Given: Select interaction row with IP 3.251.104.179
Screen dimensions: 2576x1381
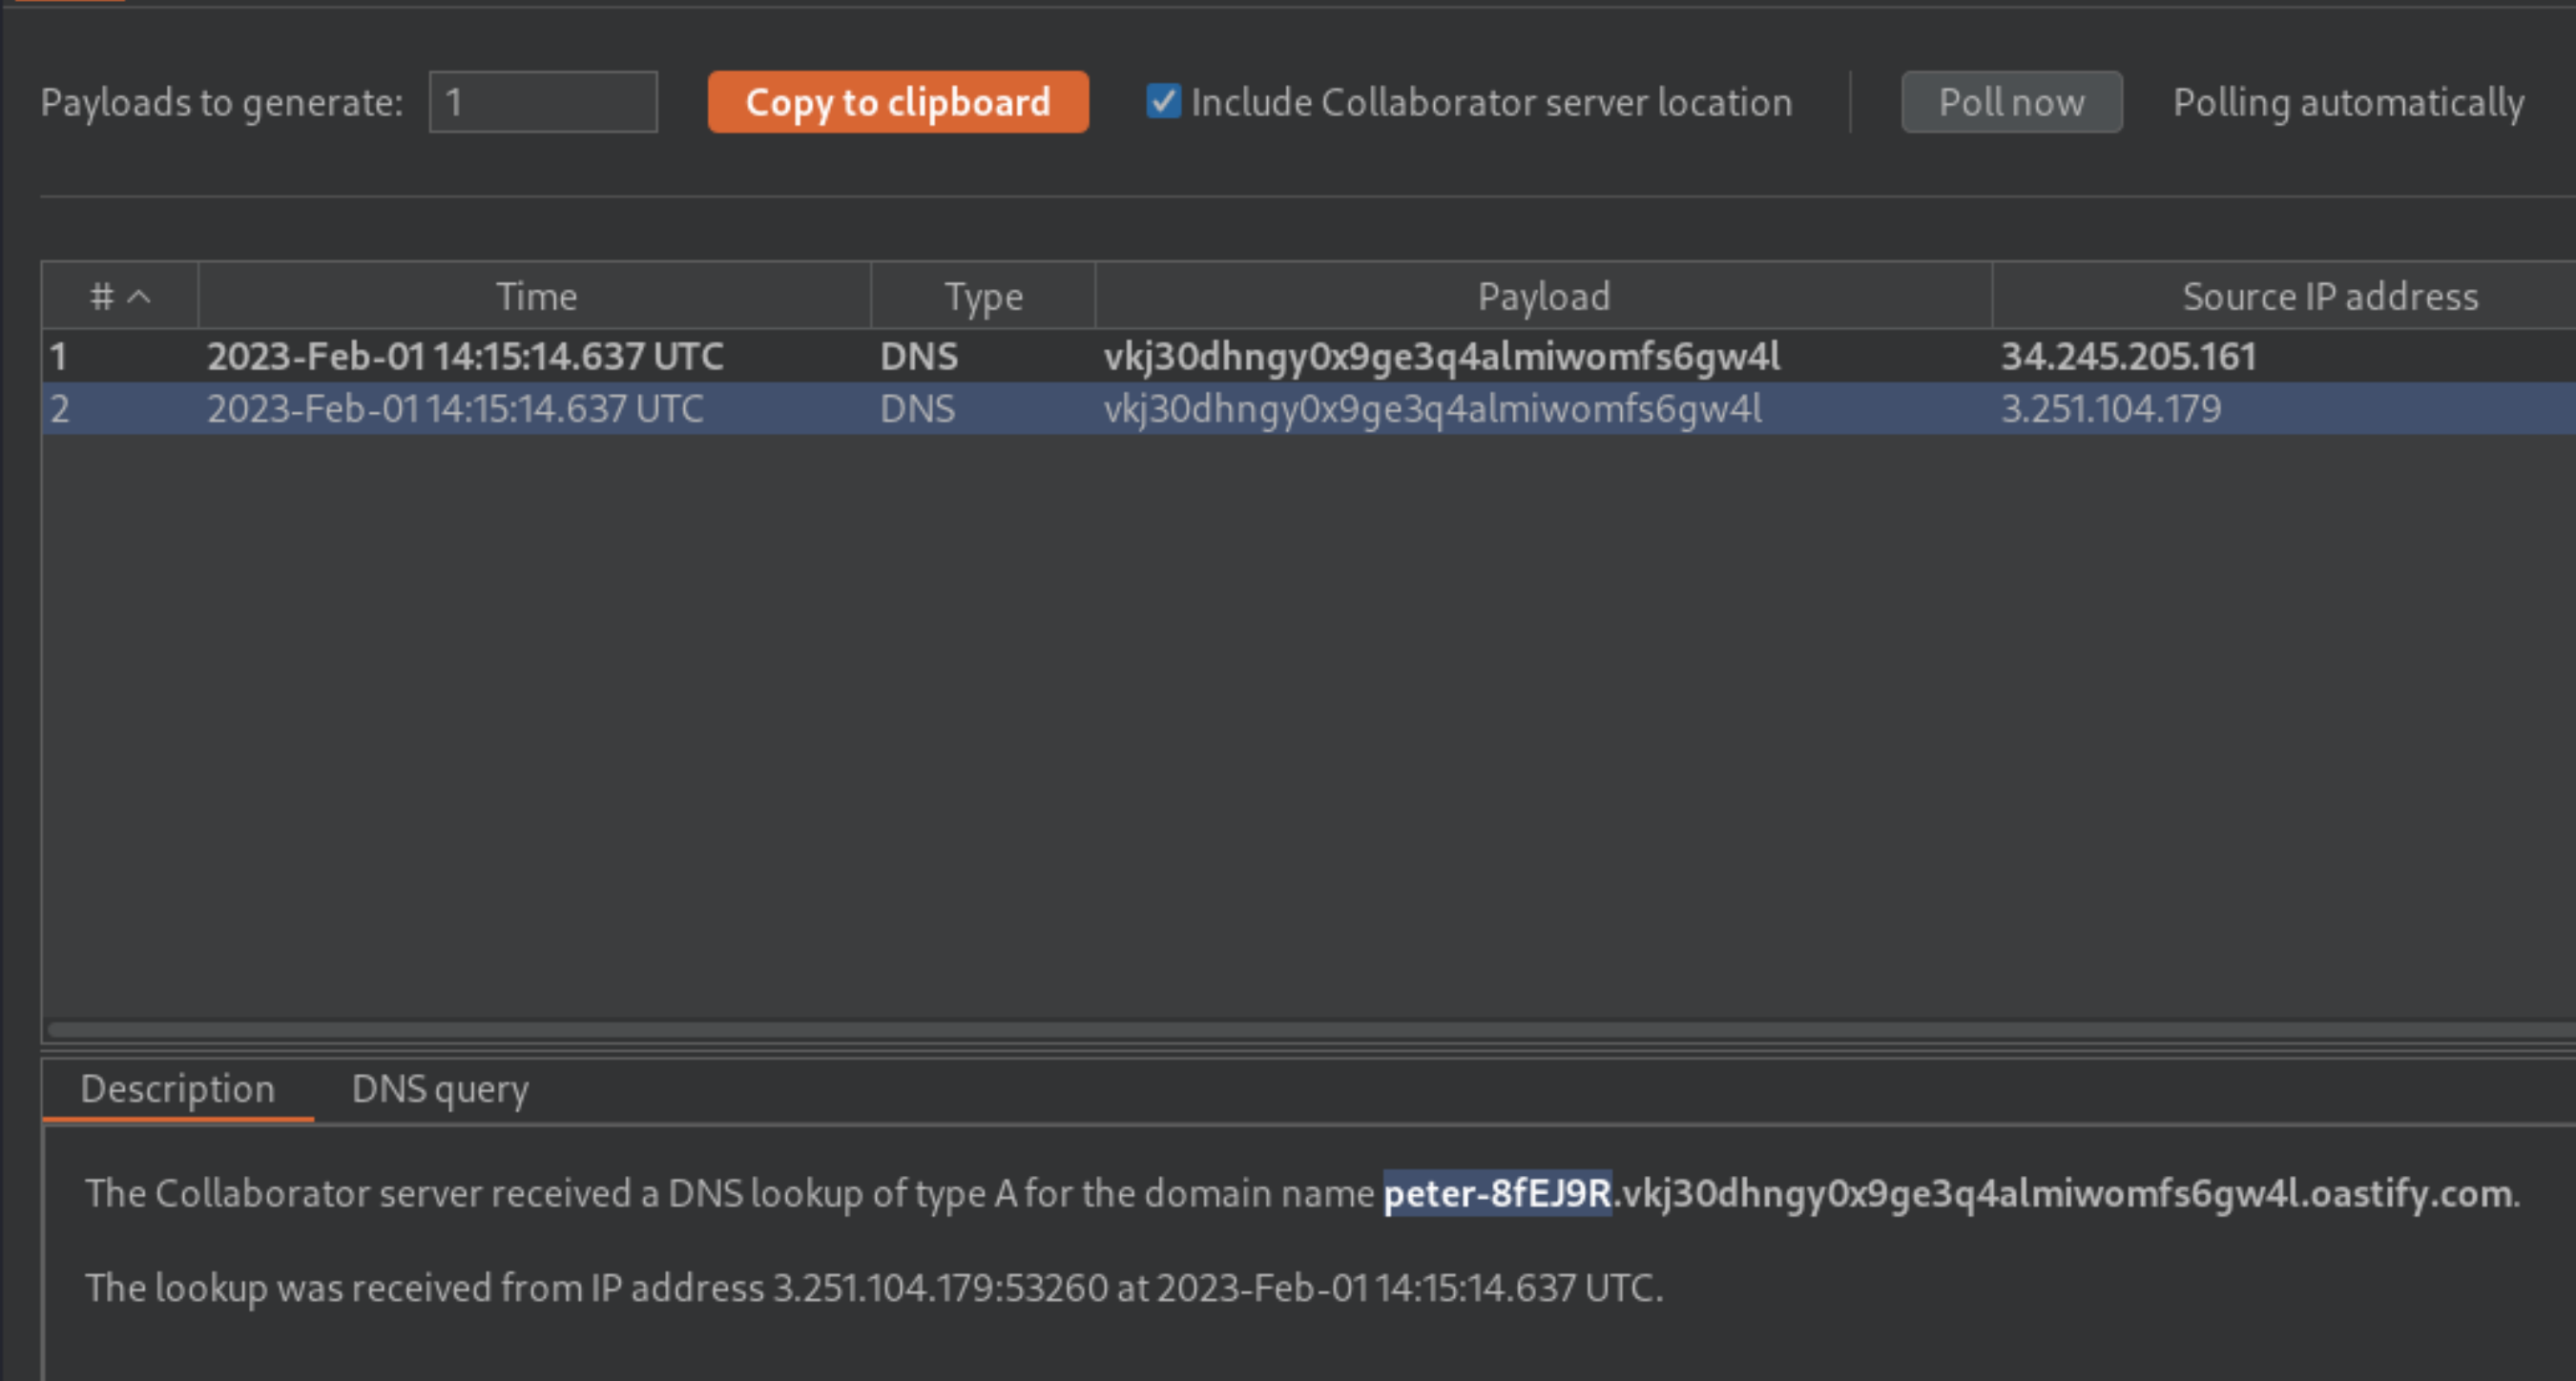Looking at the screenshot, I should [x=1309, y=408].
